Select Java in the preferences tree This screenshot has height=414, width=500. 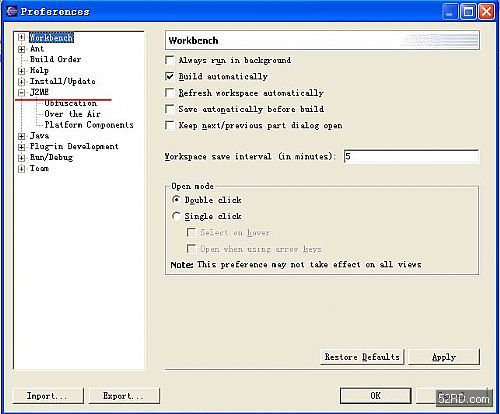(39, 136)
